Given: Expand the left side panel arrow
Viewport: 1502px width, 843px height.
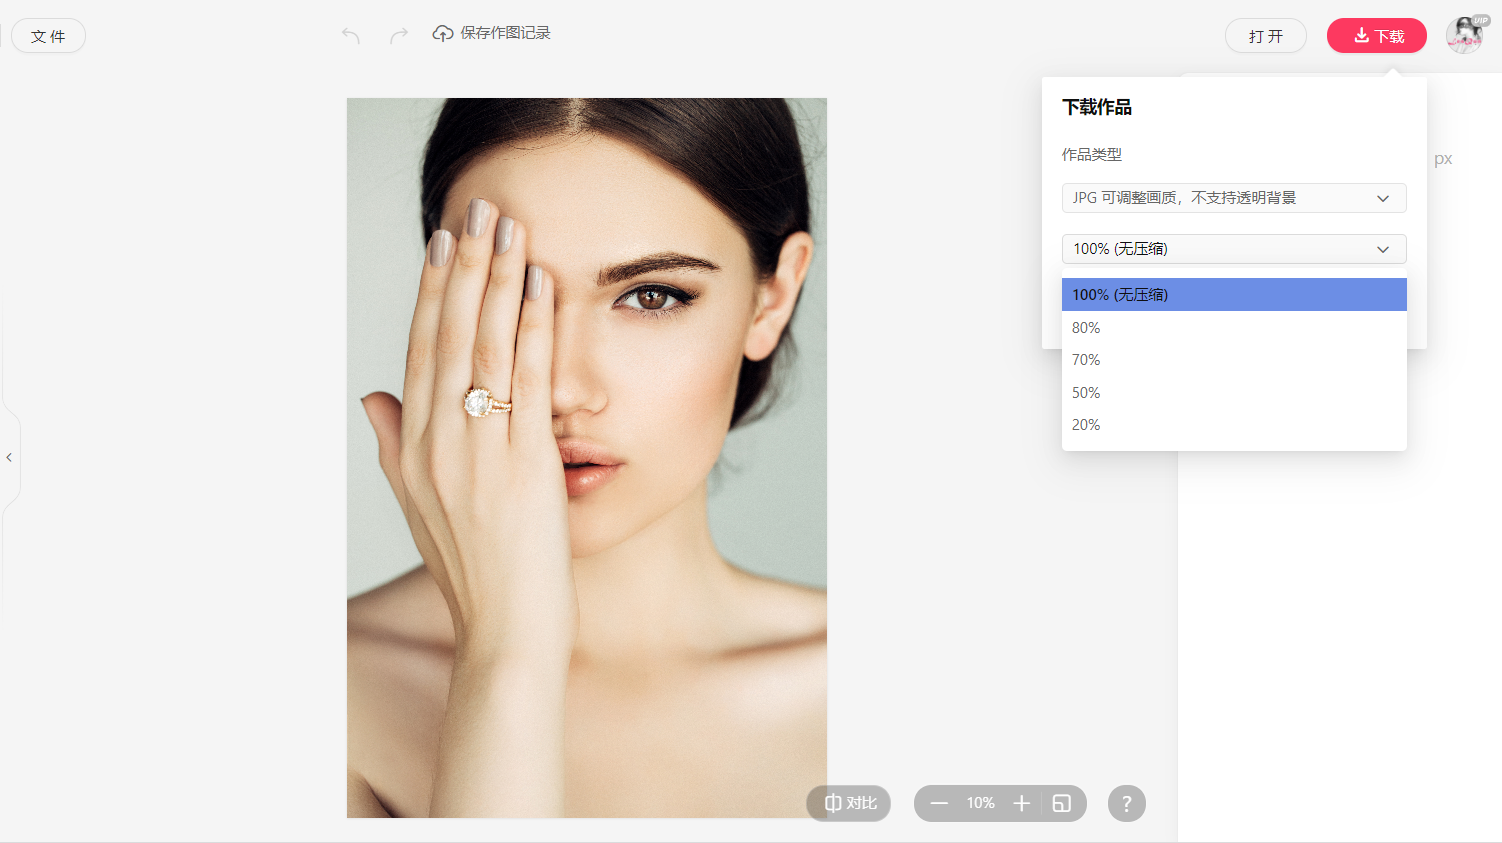Looking at the screenshot, I should click(x=9, y=457).
